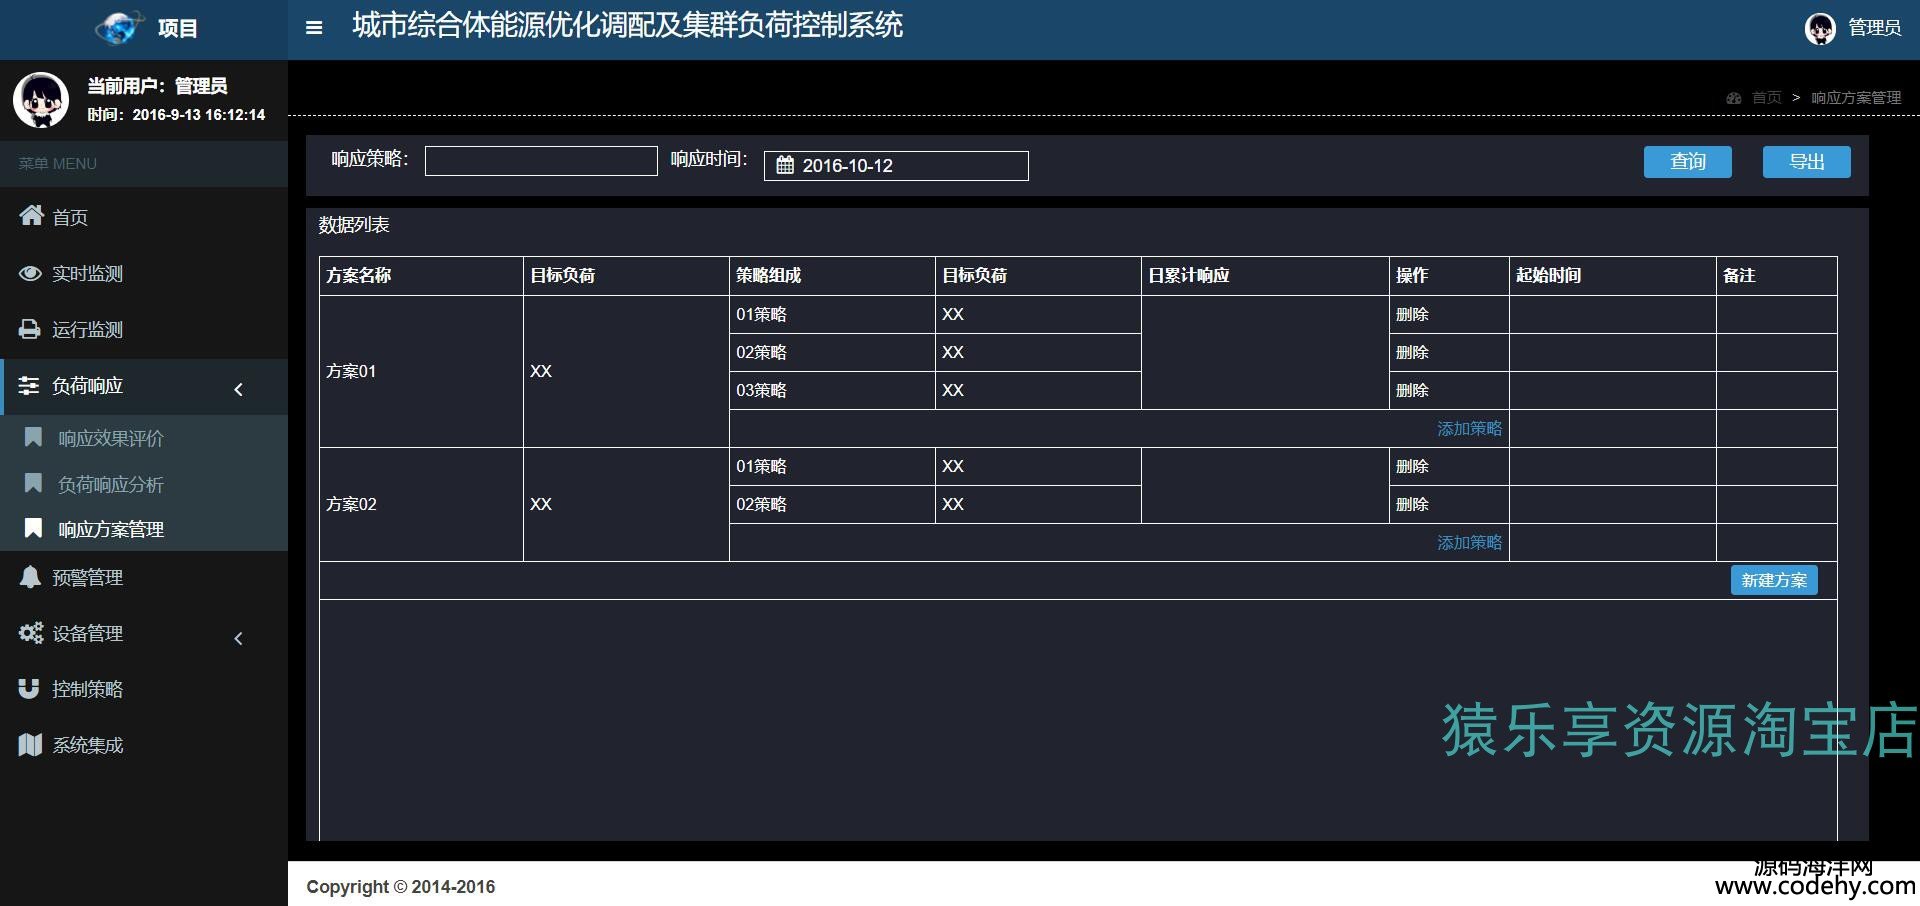Click the globe project logo
1920x906 pixels.
pos(119,28)
